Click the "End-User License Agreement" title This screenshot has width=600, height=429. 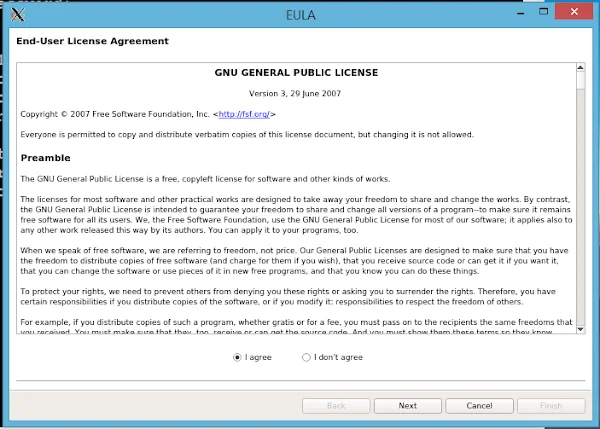click(92, 41)
